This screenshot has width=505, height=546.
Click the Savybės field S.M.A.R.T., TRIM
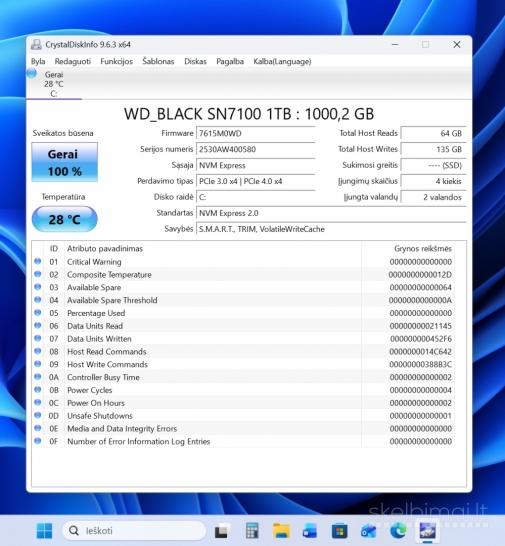[x=331, y=229]
